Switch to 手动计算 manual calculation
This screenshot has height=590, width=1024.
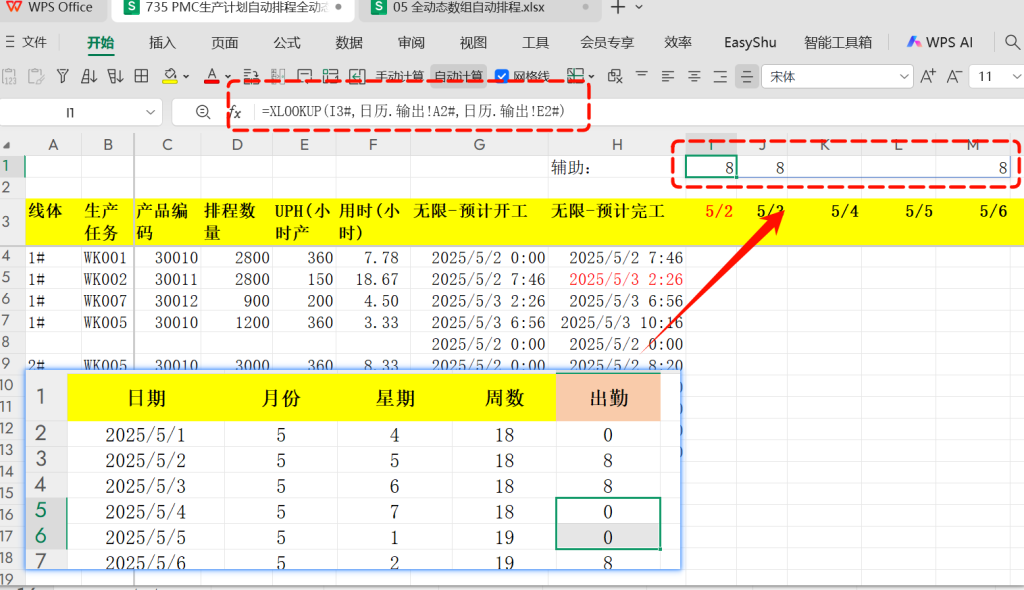399,76
